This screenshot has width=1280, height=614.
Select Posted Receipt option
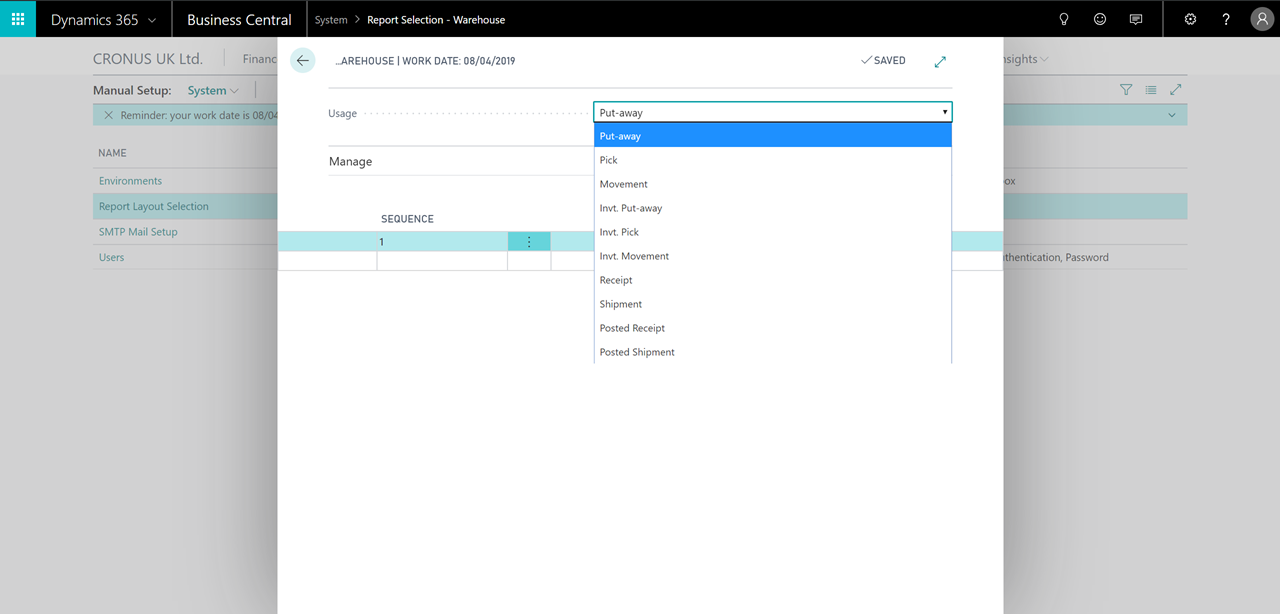coord(773,328)
